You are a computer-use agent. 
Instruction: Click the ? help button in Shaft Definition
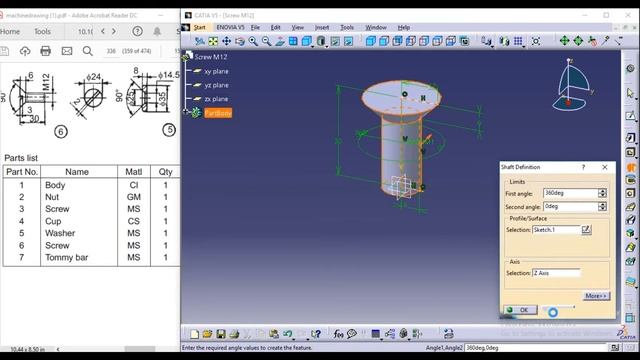point(583,167)
